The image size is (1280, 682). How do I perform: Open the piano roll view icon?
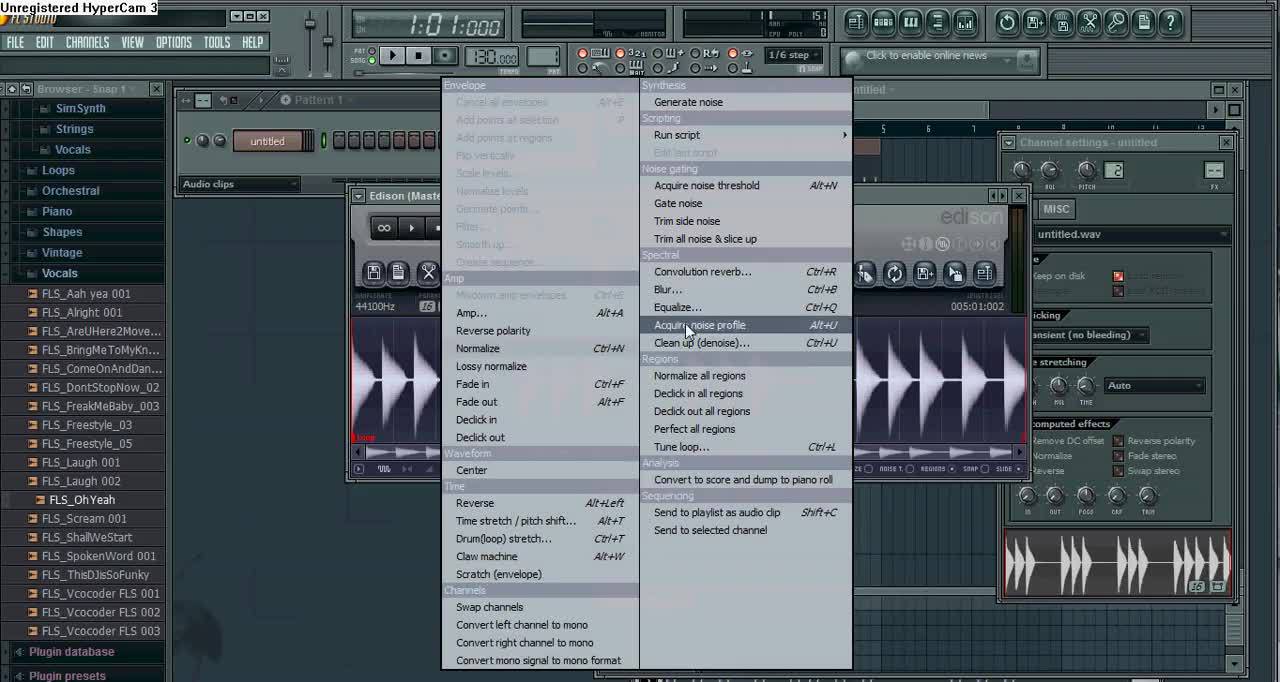910,22
